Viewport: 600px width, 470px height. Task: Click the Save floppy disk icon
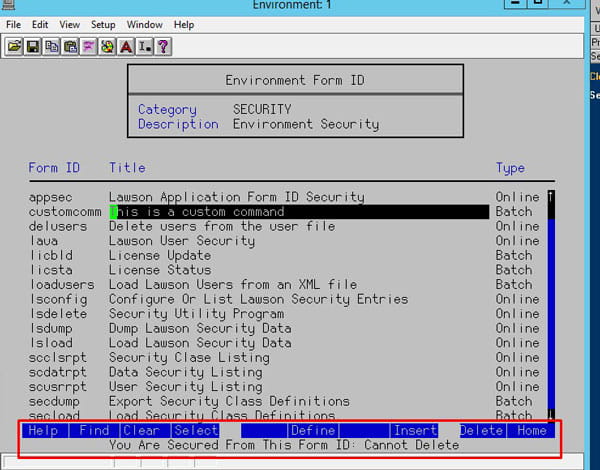click(x=33, y=47)
